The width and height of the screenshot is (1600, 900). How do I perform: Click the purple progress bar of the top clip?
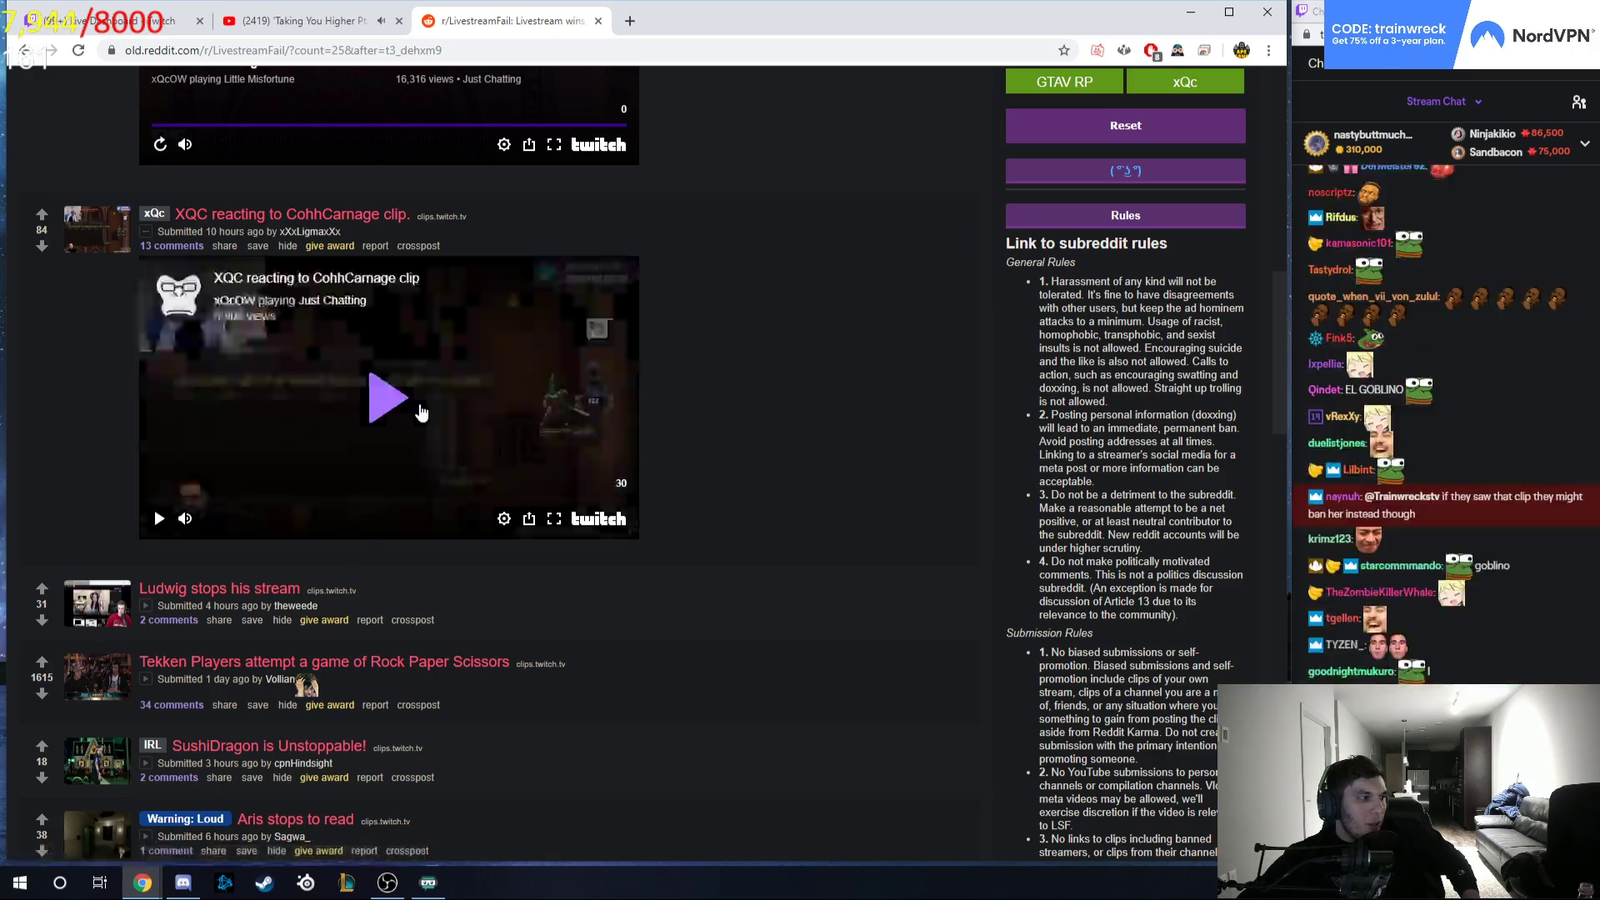389,125
